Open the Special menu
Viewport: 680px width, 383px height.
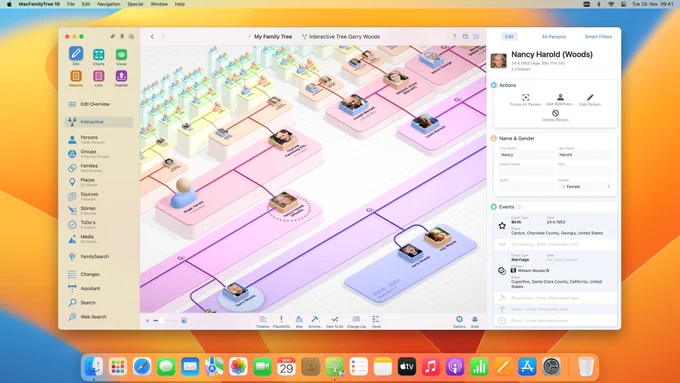pos(135,4)
